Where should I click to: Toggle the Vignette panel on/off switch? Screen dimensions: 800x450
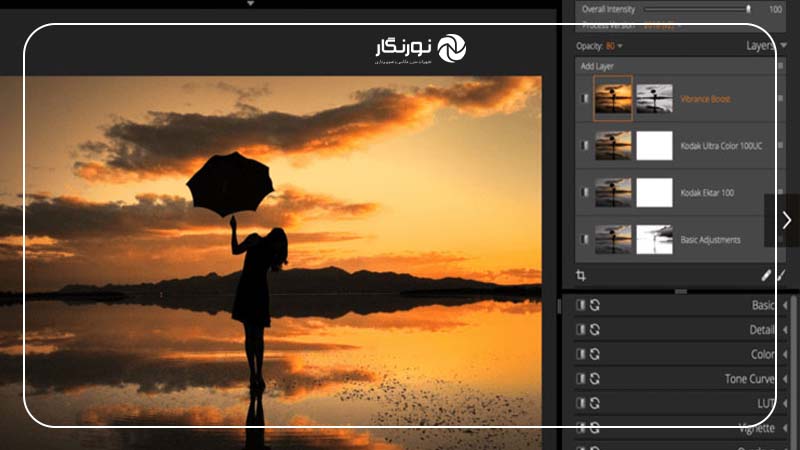coord(581,428)
